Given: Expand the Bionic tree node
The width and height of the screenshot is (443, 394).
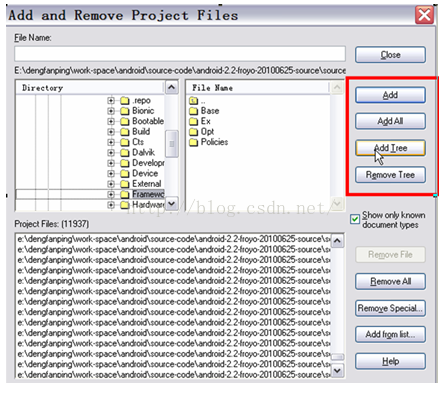Looking at the screenshot, I should [111, 111].
